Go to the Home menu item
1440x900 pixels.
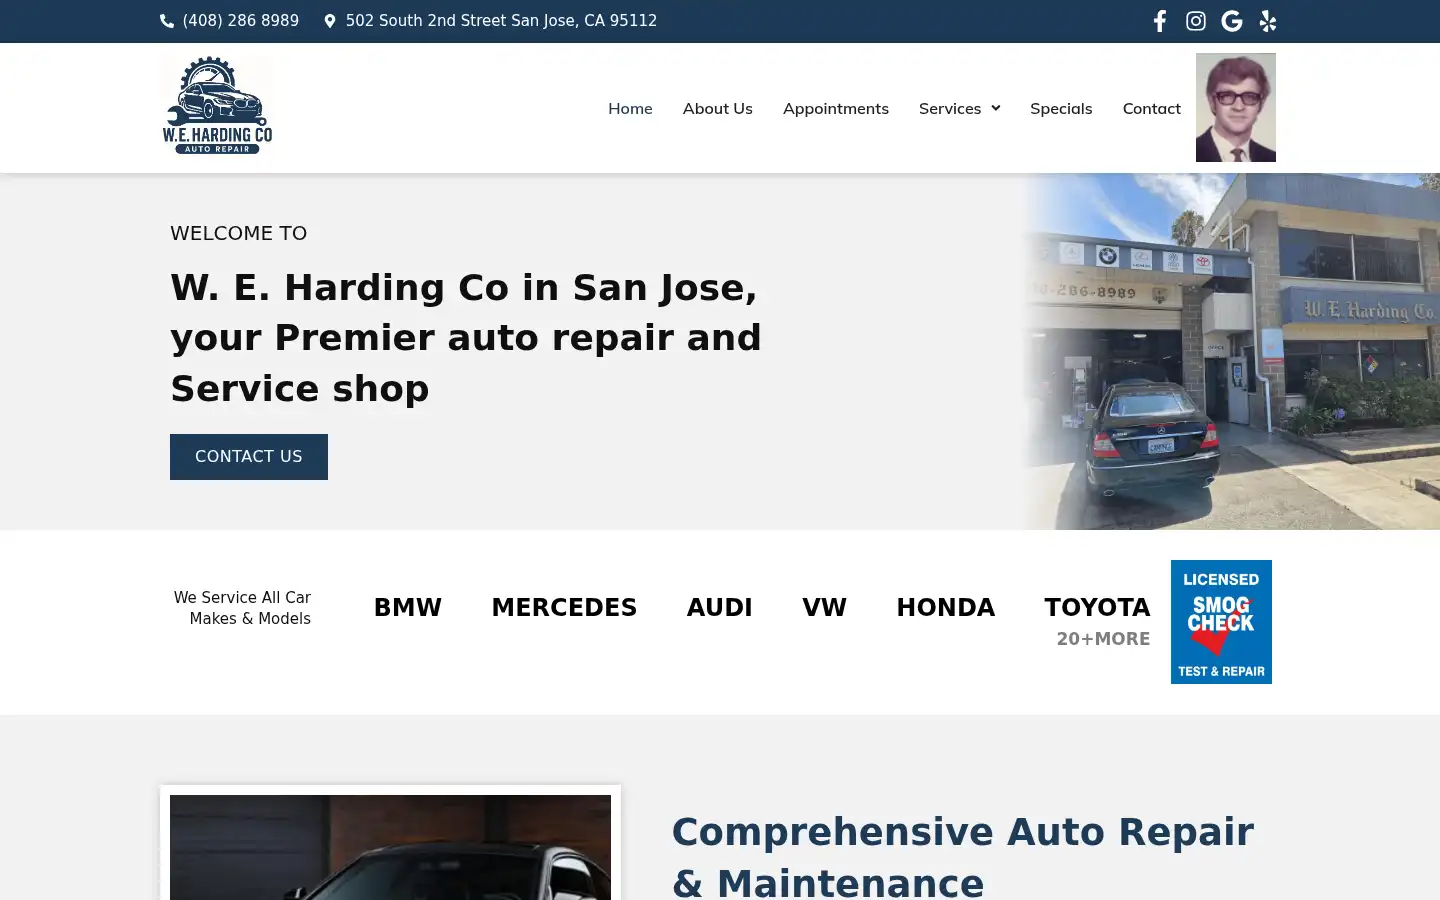pyautogui.click(x=630, y=108)
